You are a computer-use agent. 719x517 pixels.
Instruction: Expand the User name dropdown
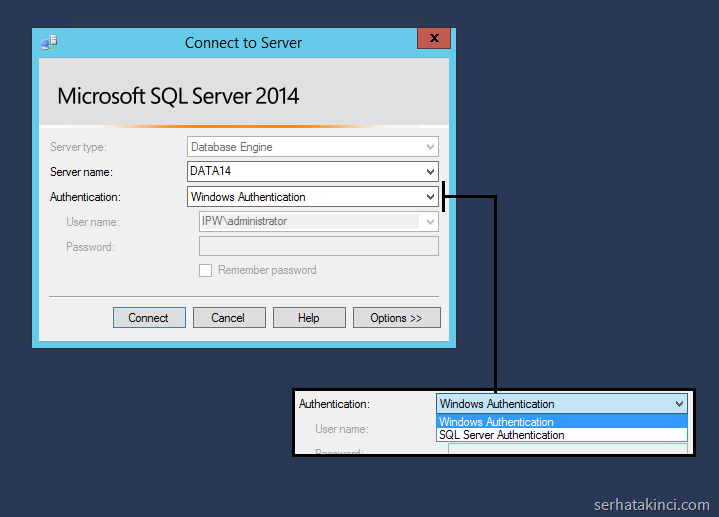430,222
